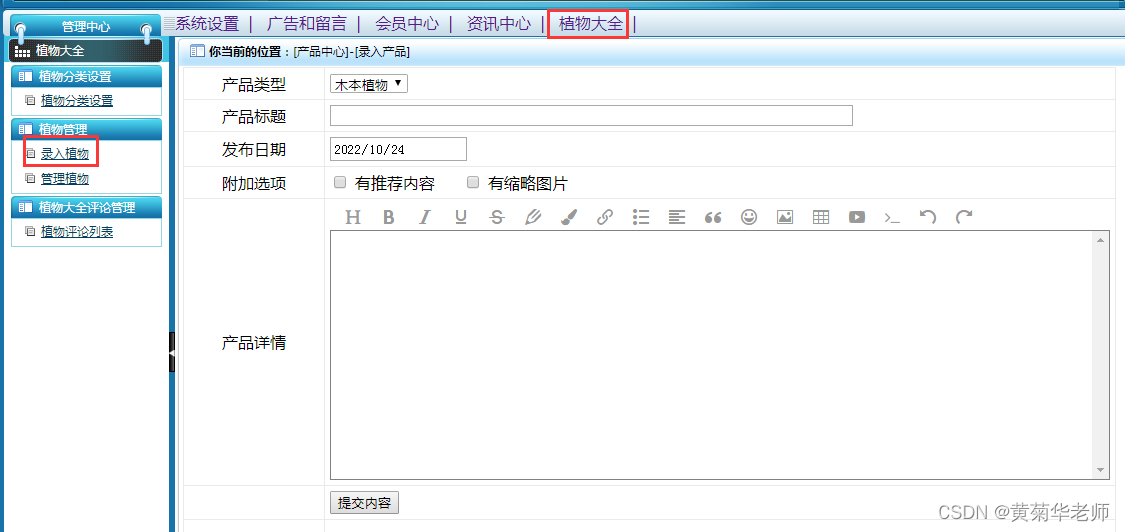Viewport: 1125px width, 532px height.
Task: Toggle Italic formatting in editor toolbar
Action: pos(425,217)
